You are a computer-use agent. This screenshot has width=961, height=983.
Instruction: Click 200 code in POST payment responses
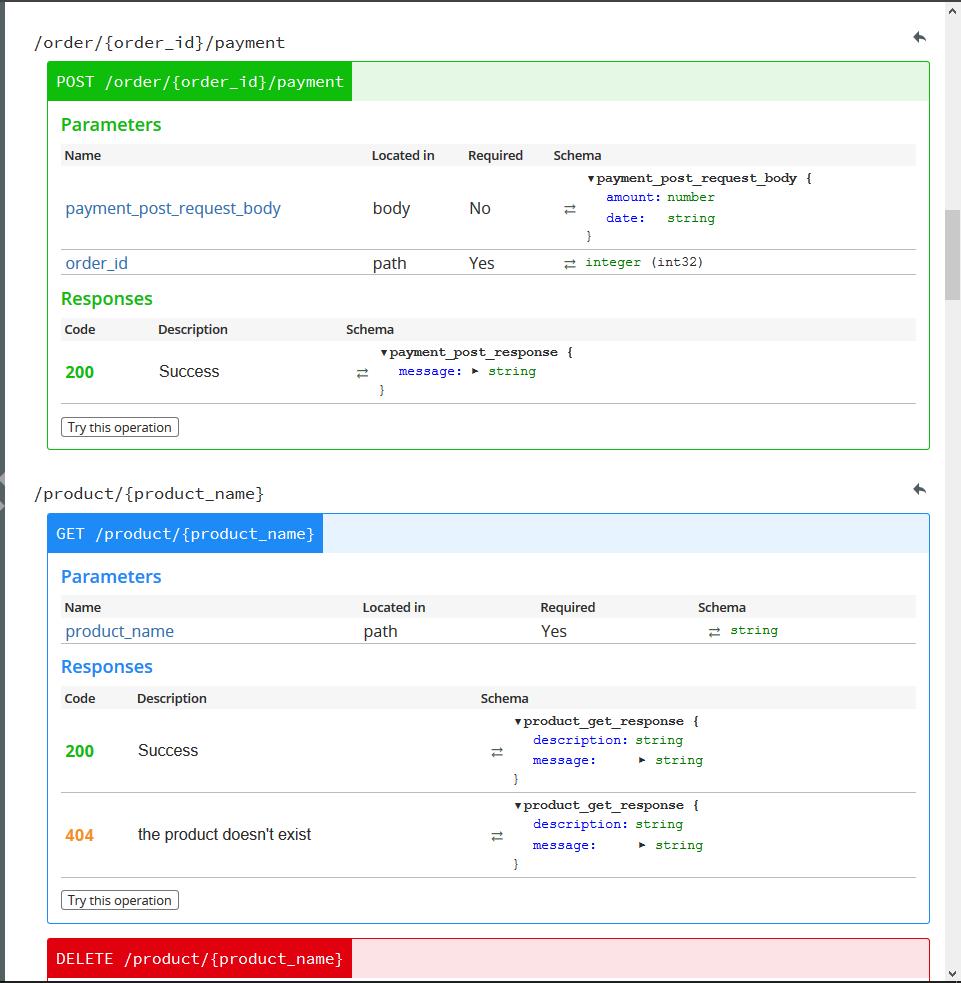click(x=79, y=372)
